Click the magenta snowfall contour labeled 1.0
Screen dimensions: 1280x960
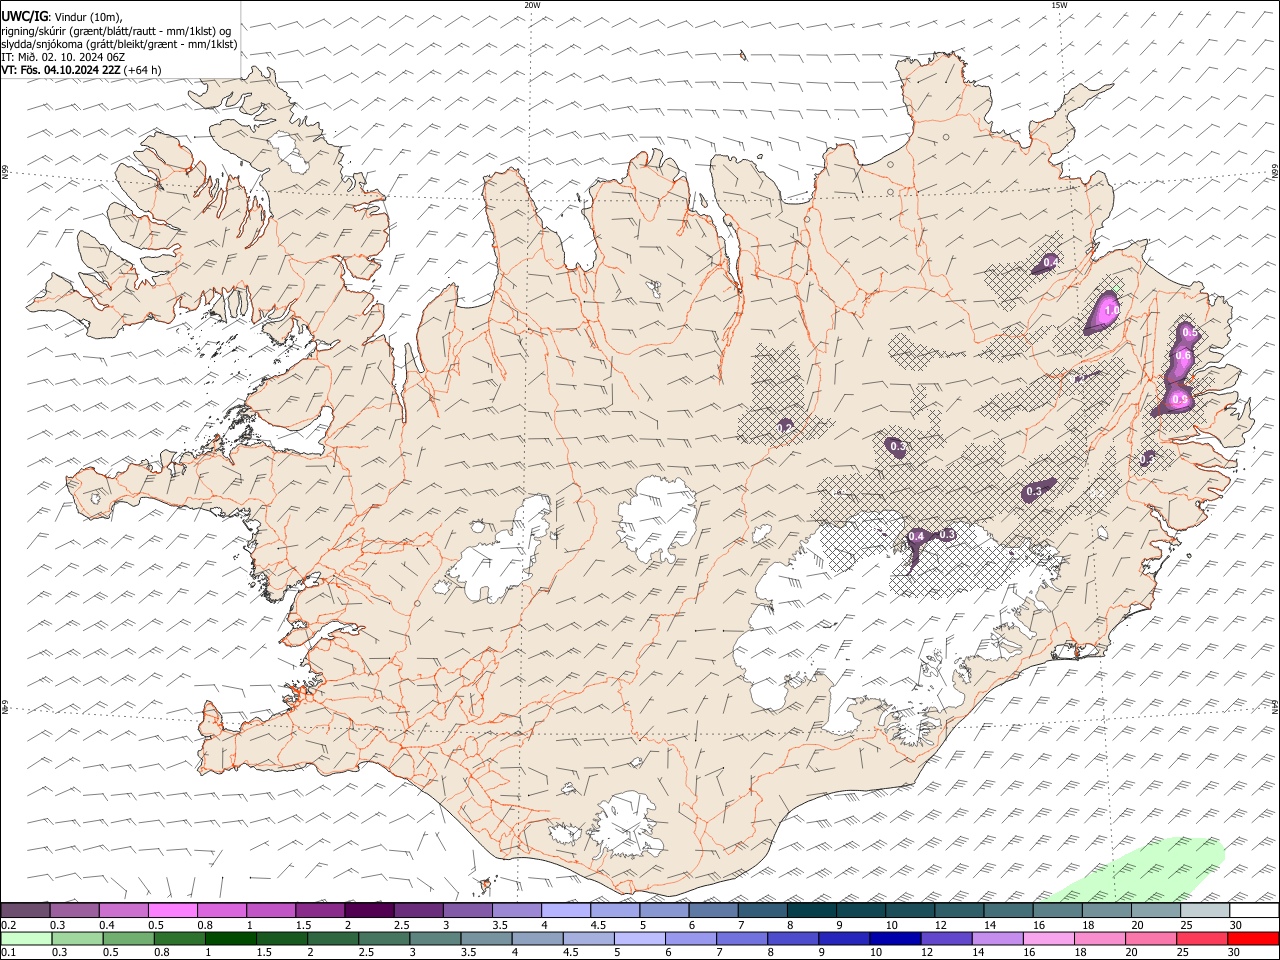click(x=1102, y=312)
